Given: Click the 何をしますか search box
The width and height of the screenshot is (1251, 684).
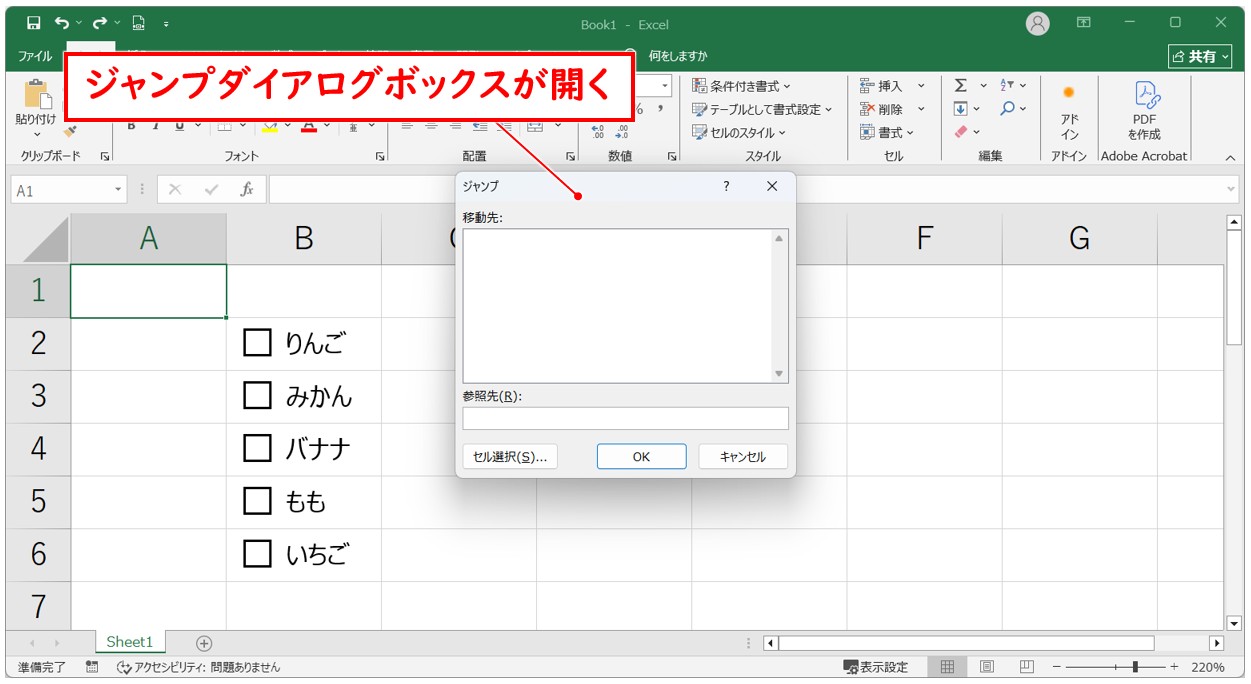Looking at the screenshot, I should [678, 56].
